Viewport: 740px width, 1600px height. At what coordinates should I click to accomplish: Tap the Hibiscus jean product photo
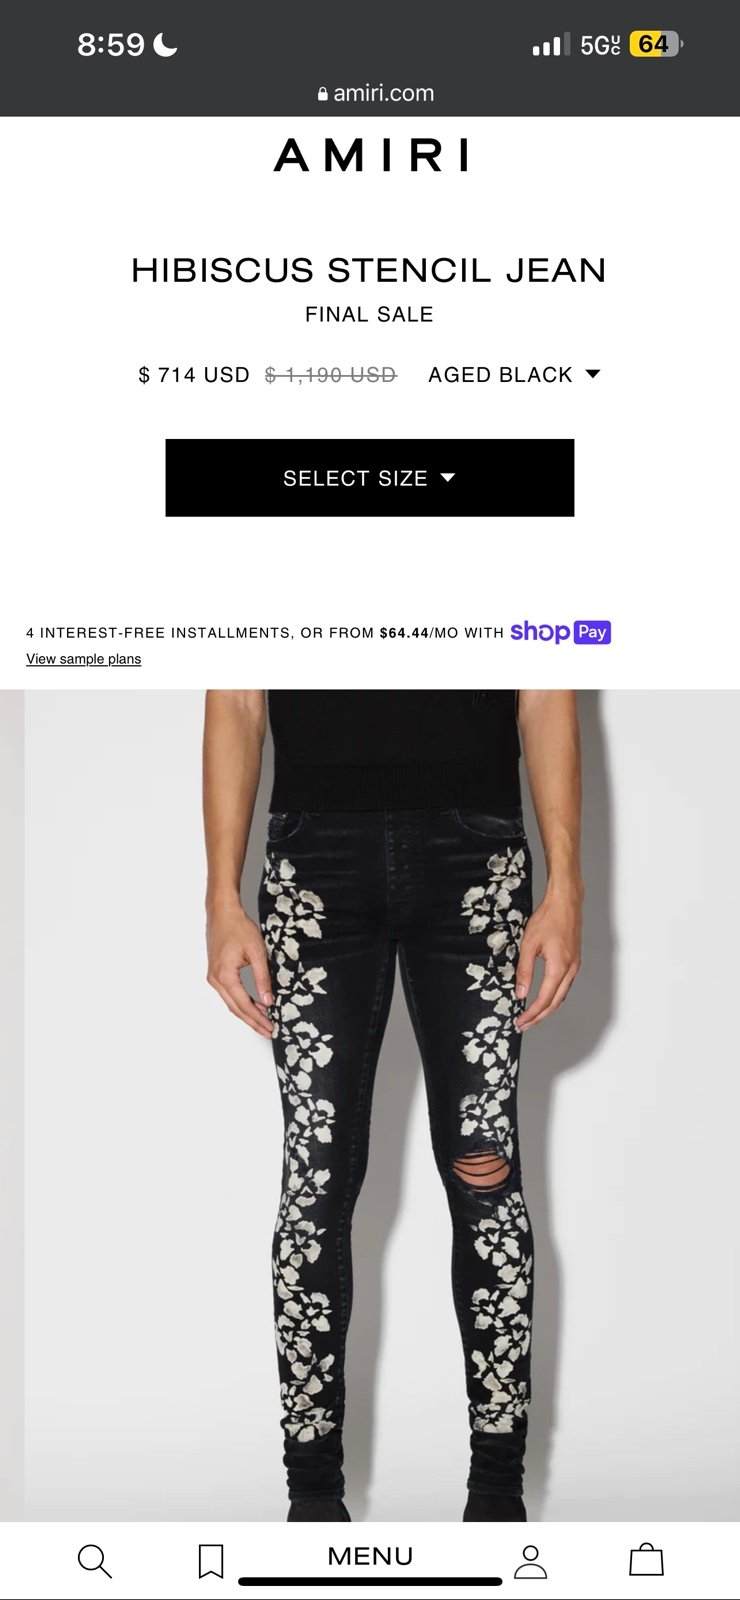click(370, 1105)
